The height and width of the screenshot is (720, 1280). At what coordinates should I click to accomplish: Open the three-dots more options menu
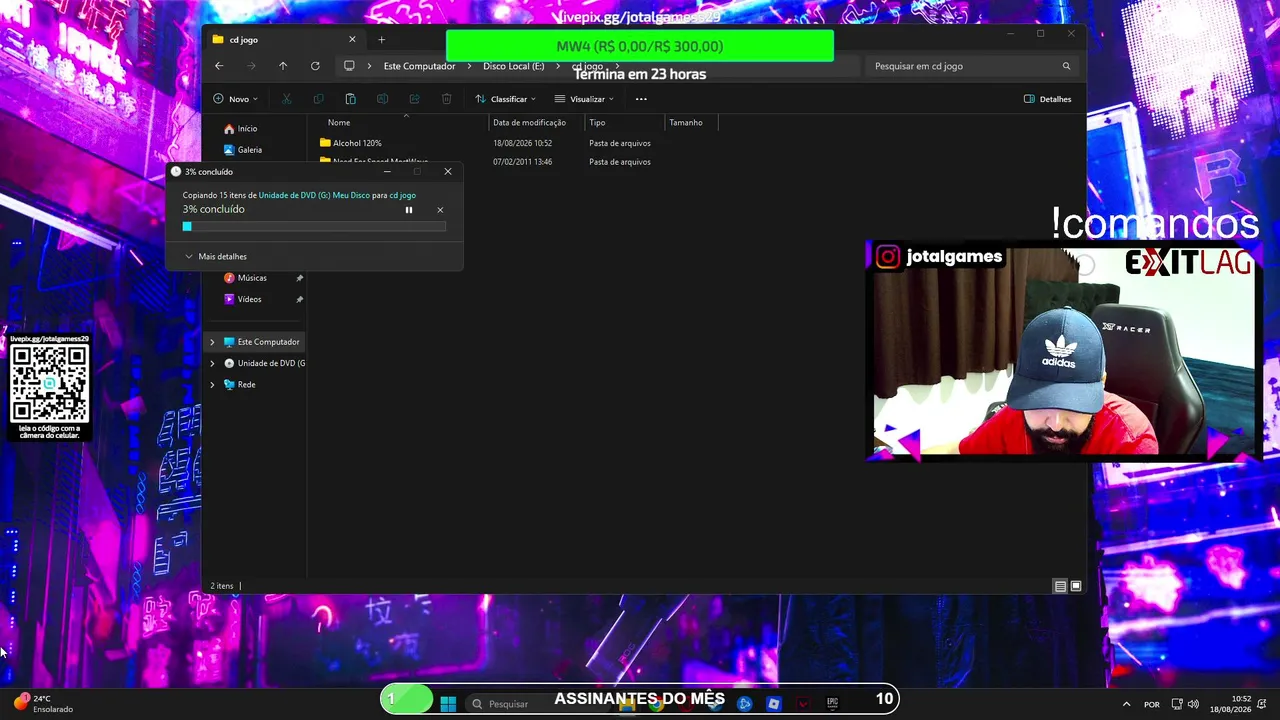click(641, 99)
